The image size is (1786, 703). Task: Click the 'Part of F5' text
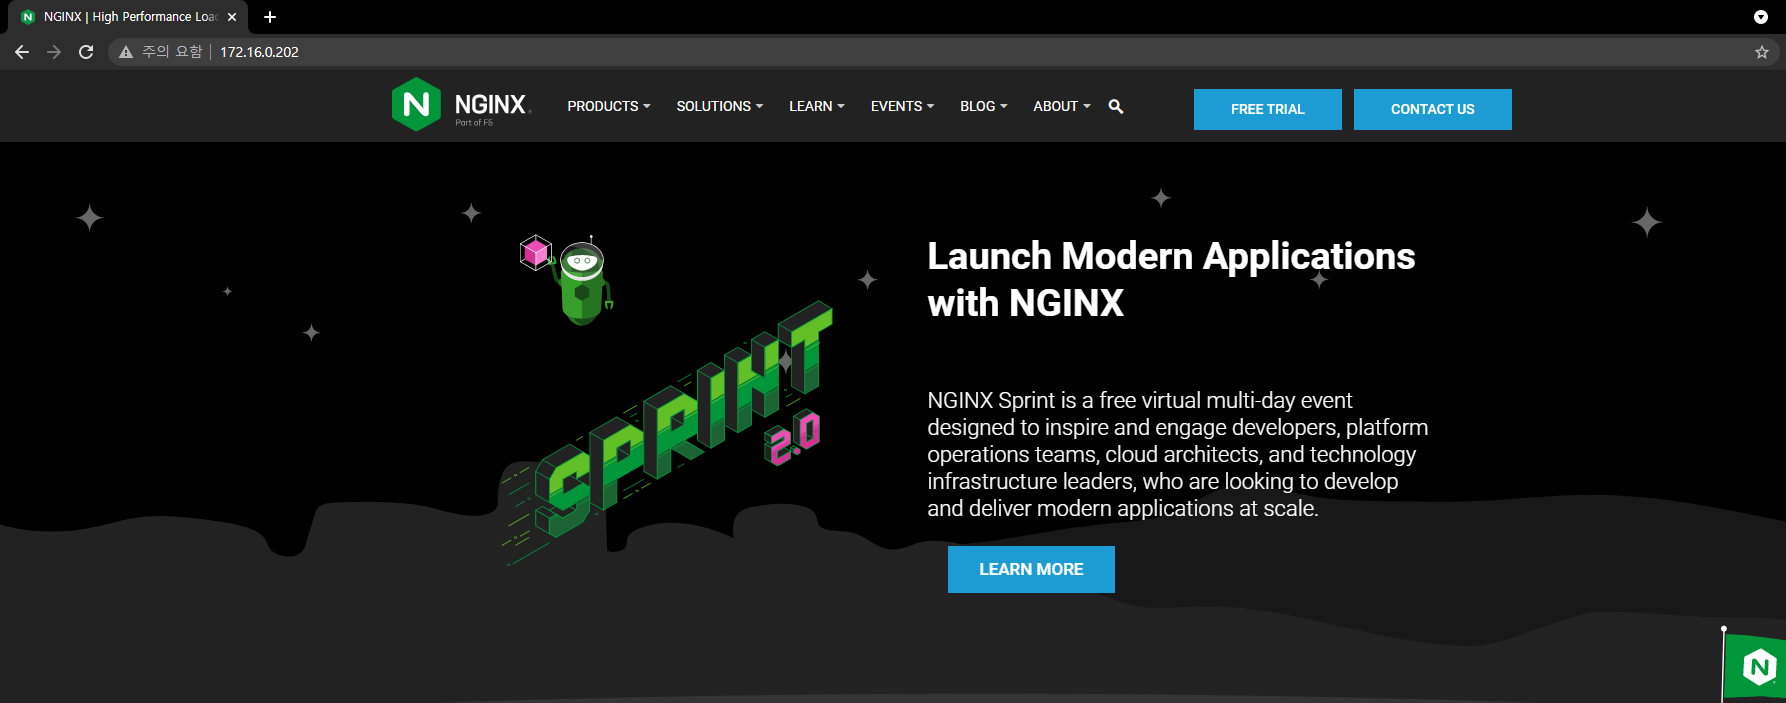[x=474, y=123]
